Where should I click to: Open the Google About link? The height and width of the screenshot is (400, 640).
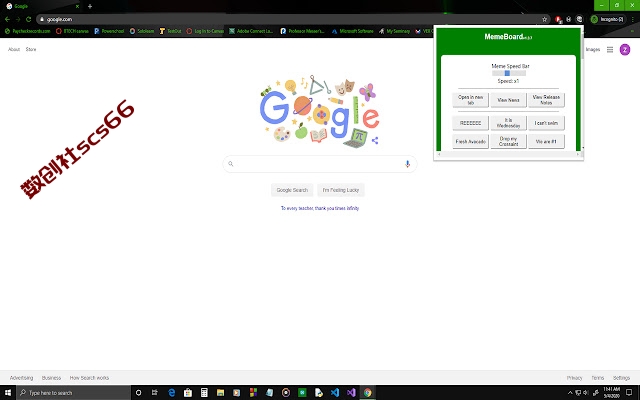coord(14,49)
